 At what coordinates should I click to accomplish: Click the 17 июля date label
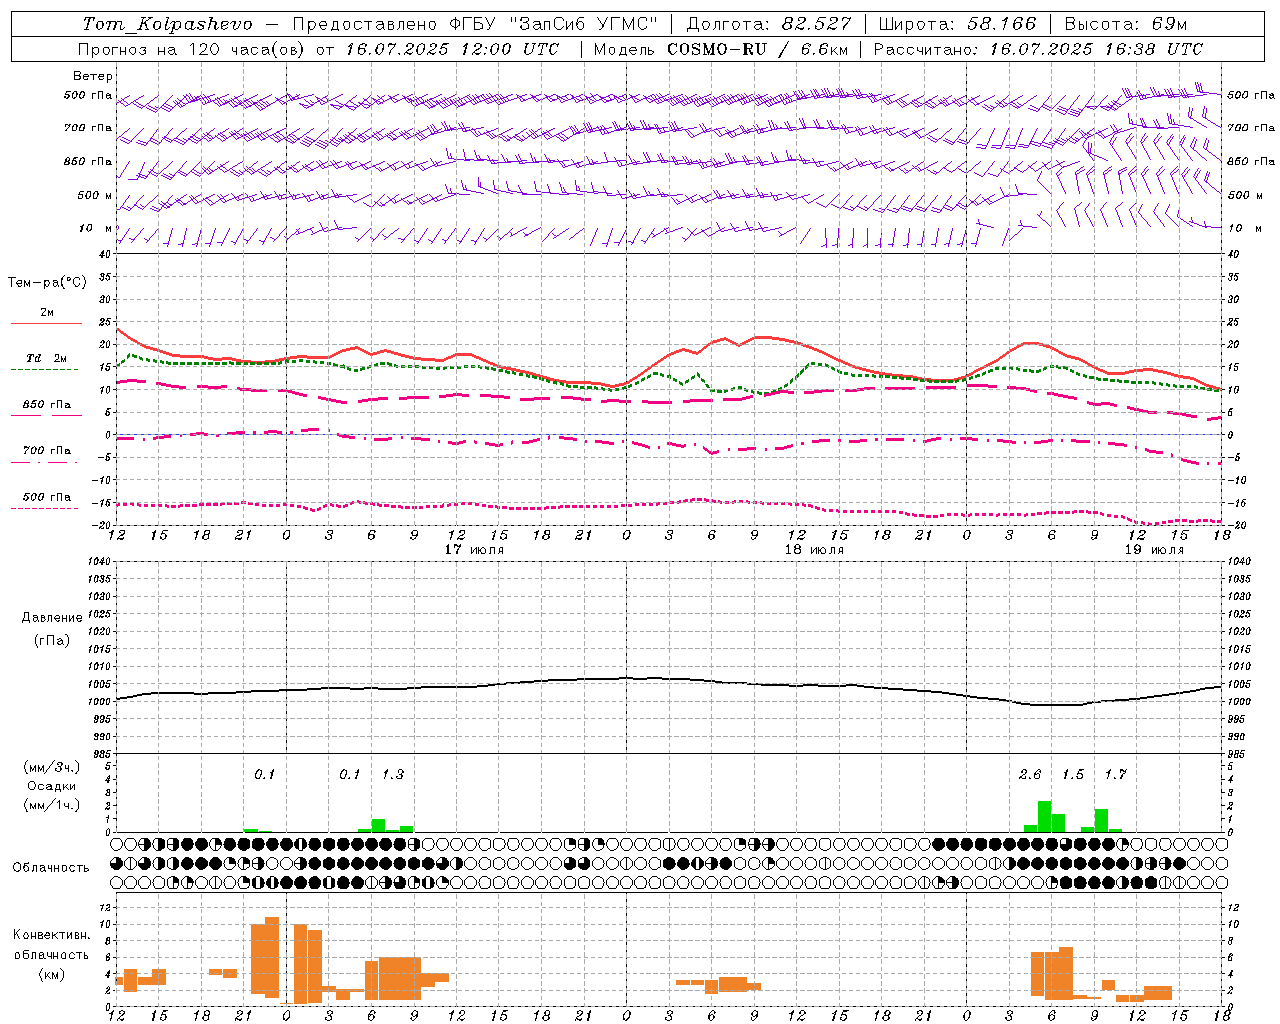point(474,550)
